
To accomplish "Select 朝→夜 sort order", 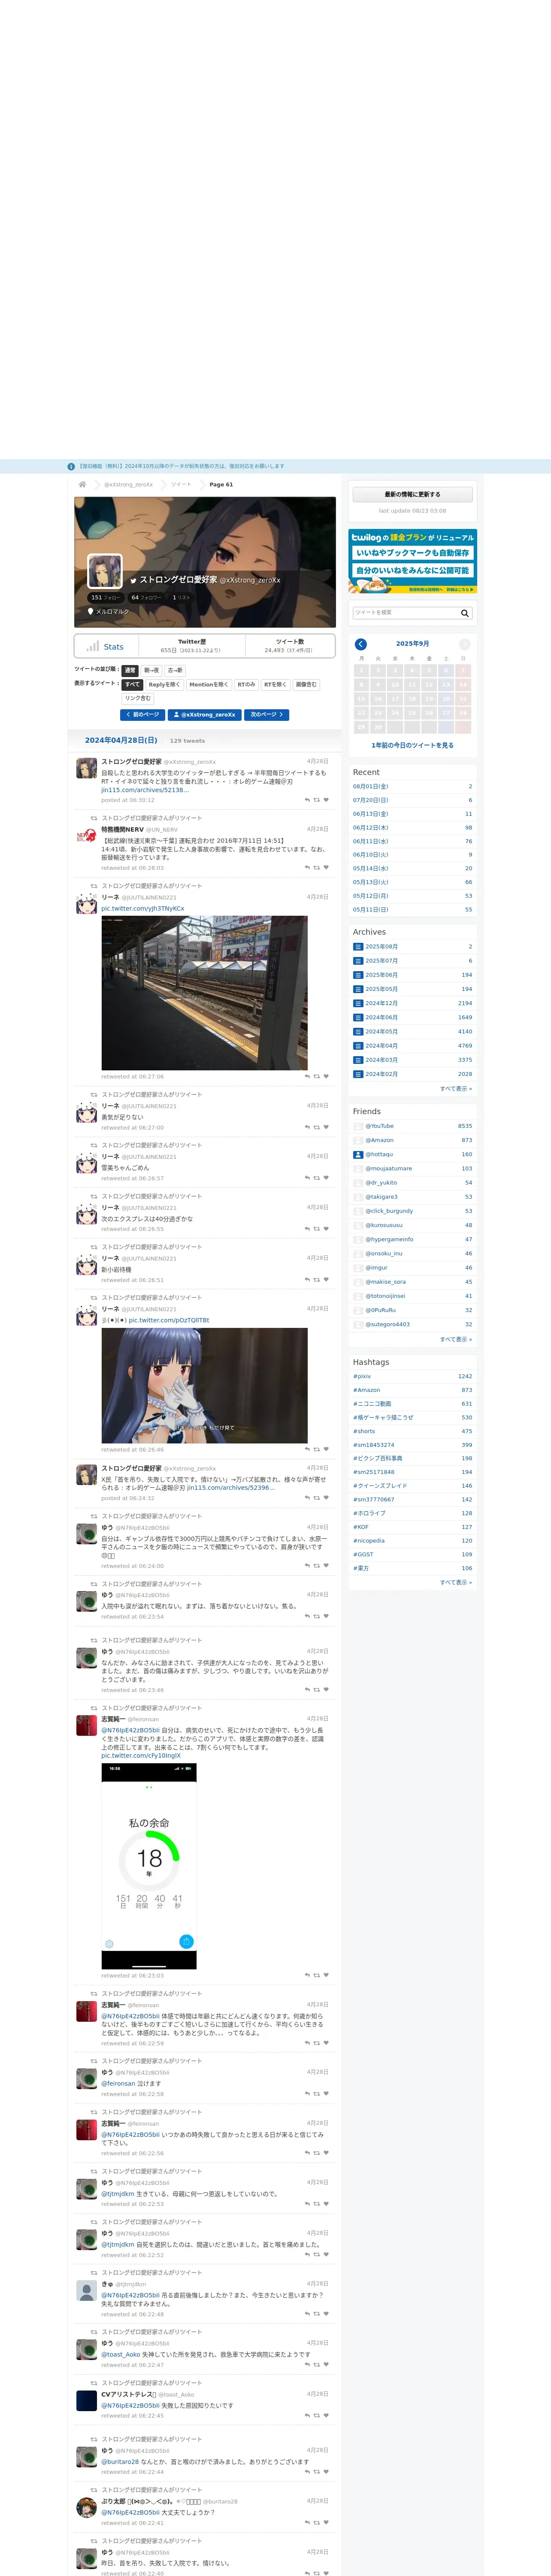I will tap(151, 670).
